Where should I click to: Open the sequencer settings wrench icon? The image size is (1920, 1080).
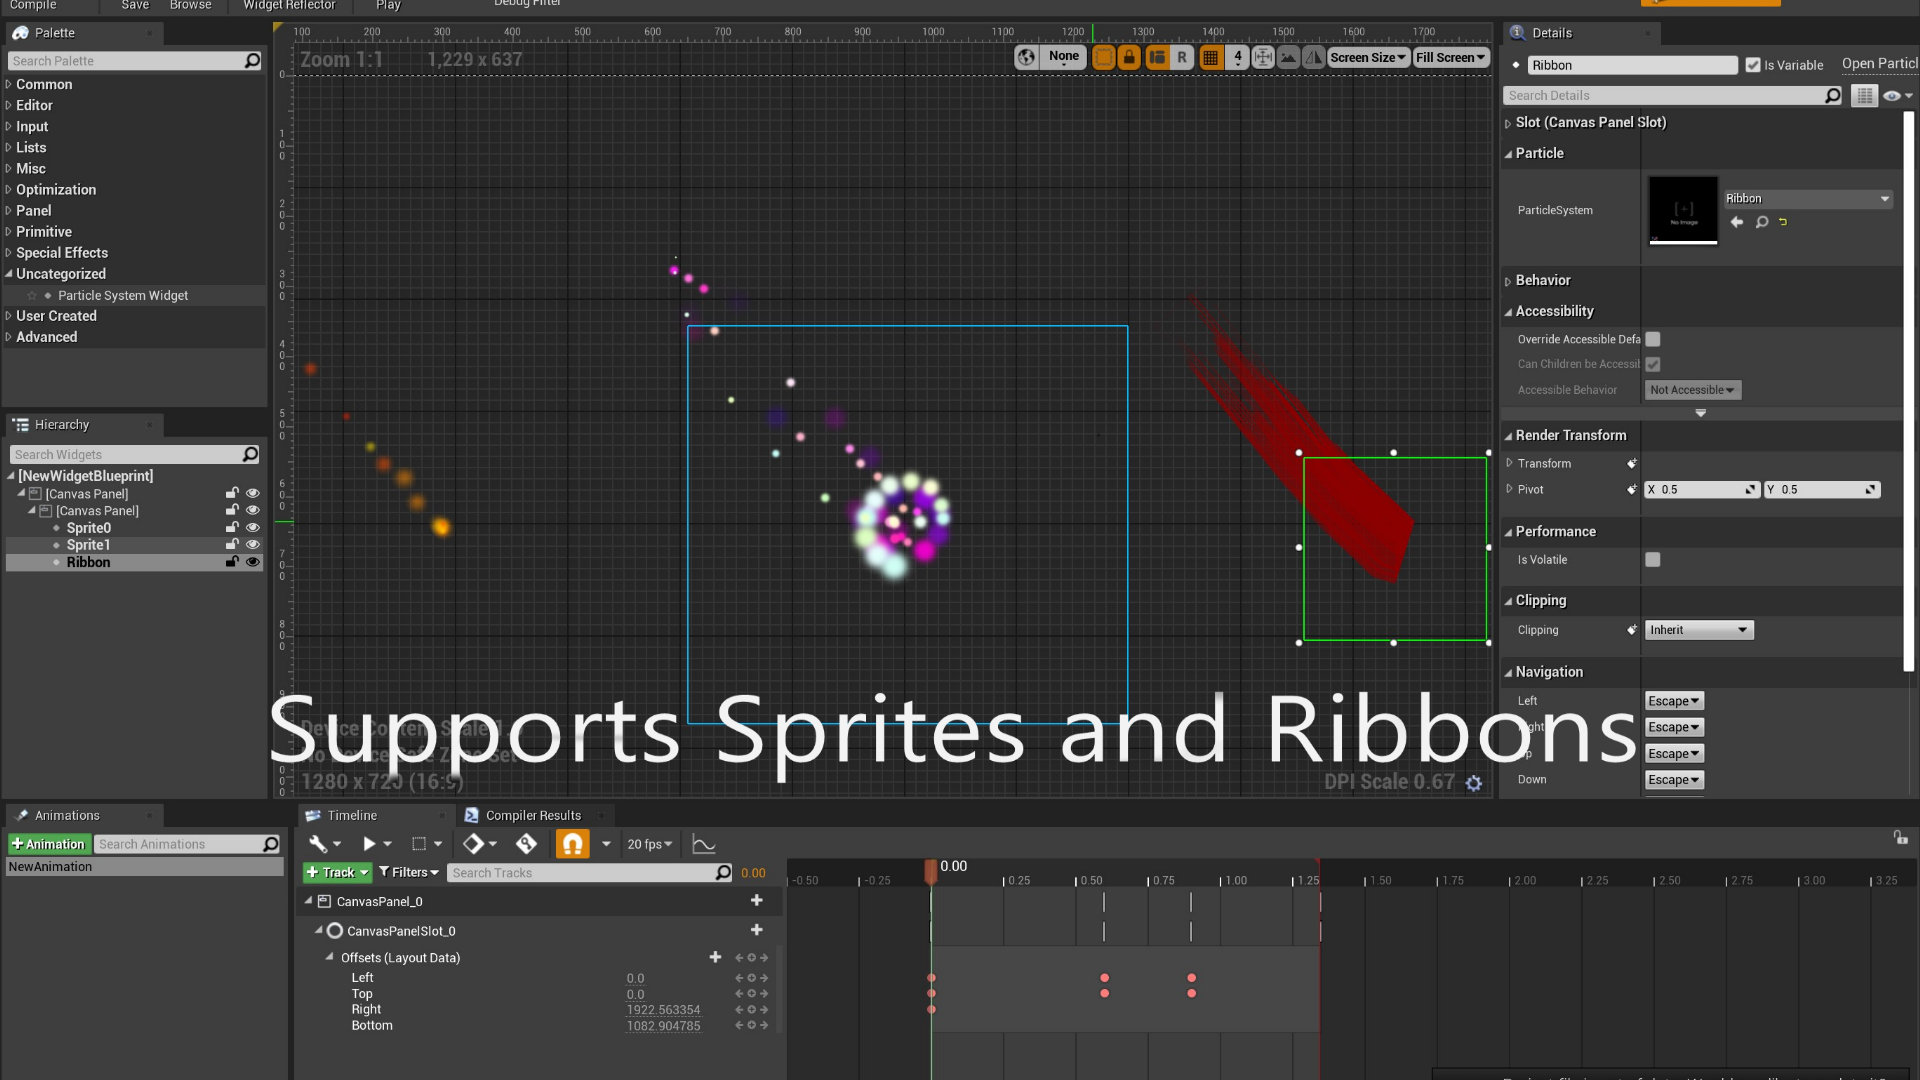[x=320, y=844]
